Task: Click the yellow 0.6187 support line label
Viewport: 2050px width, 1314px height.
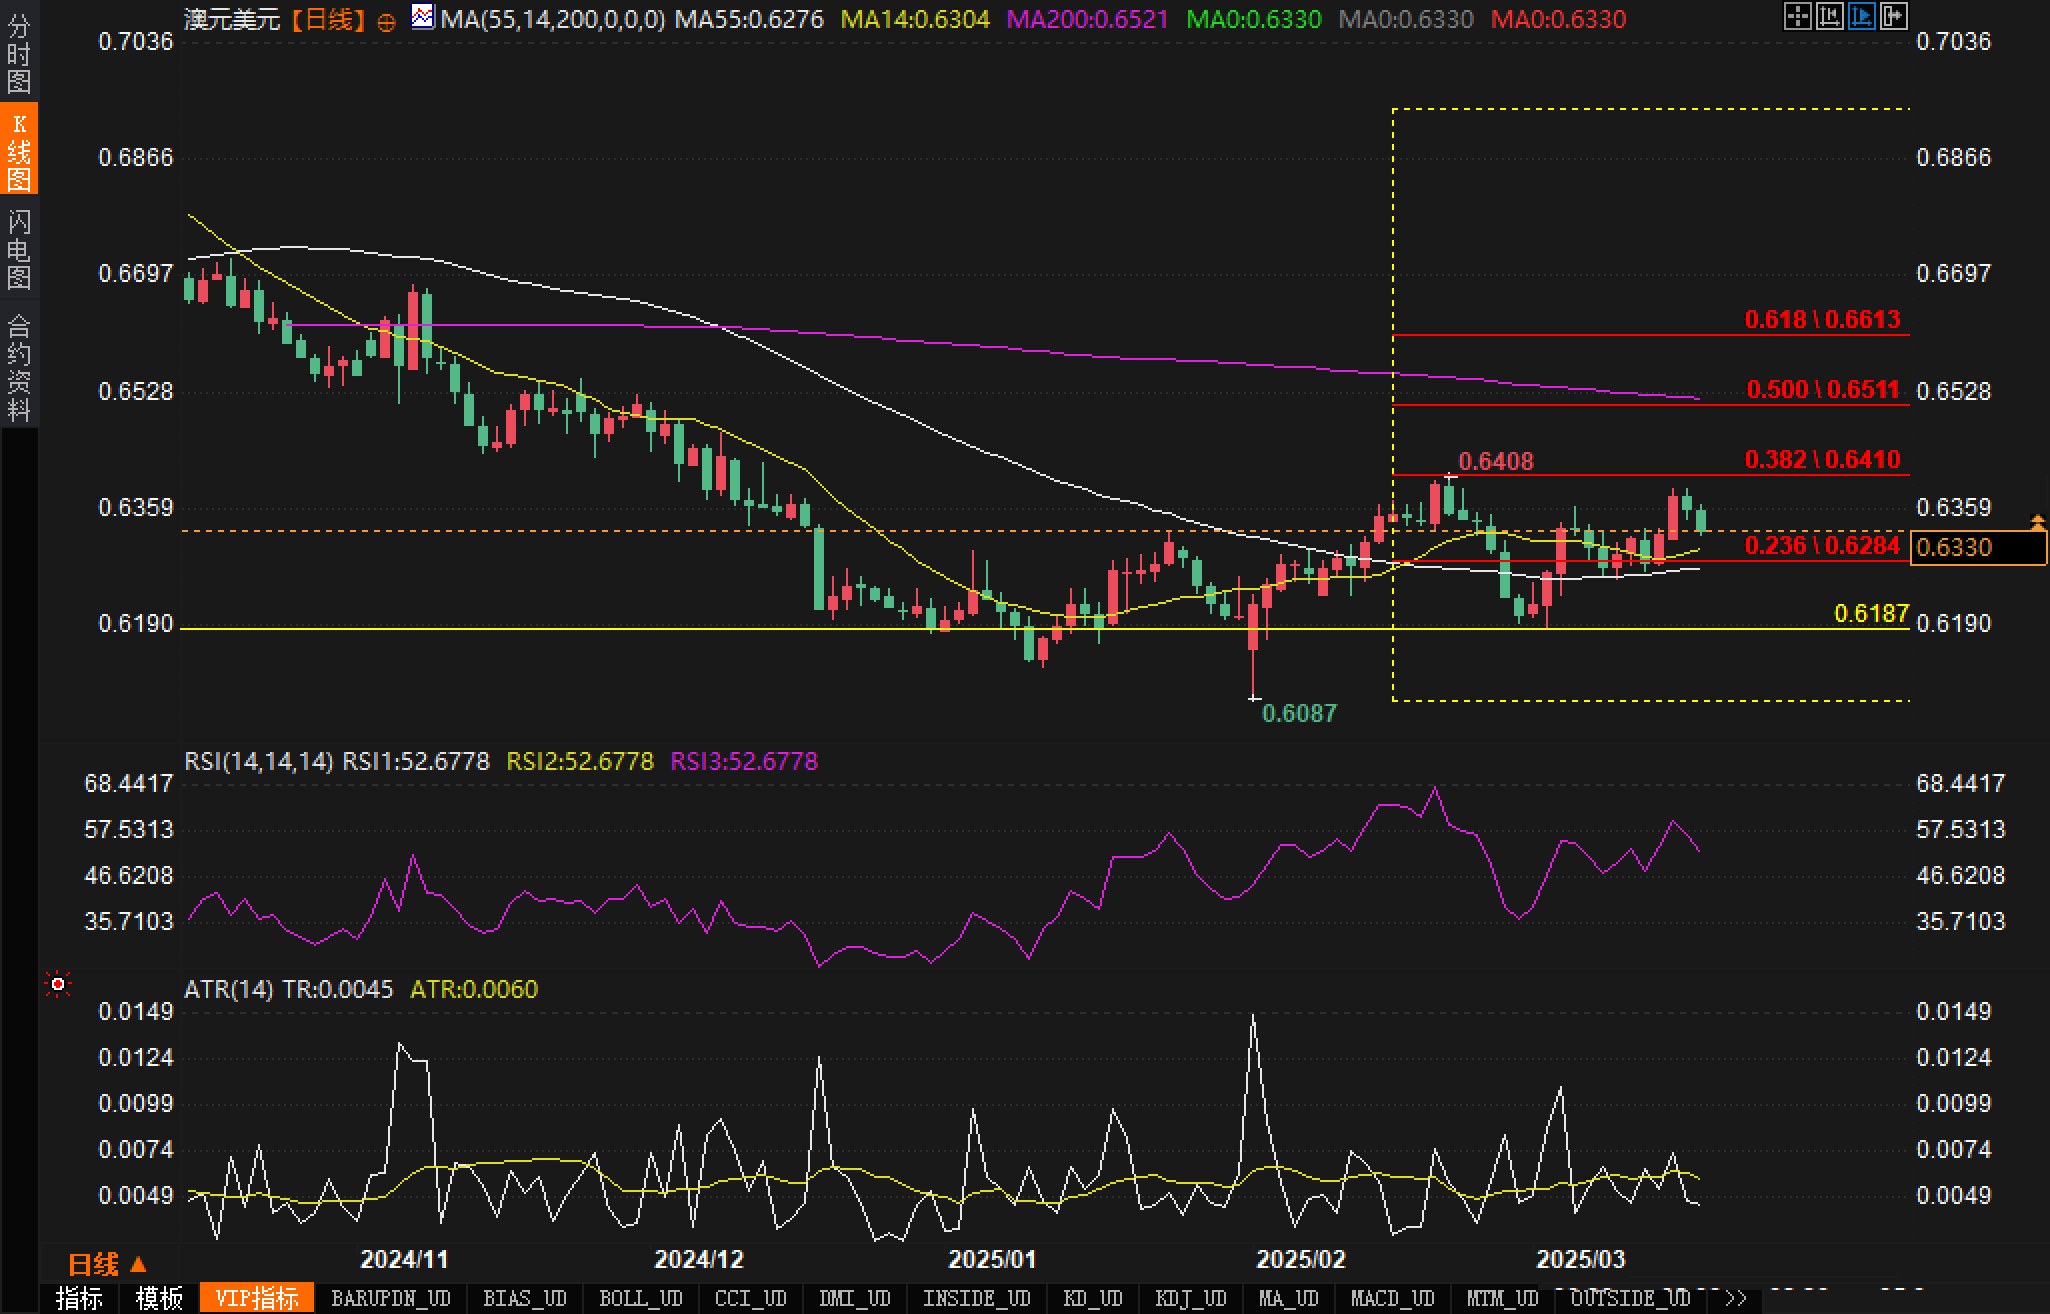Action: (x=1871, y=613)
